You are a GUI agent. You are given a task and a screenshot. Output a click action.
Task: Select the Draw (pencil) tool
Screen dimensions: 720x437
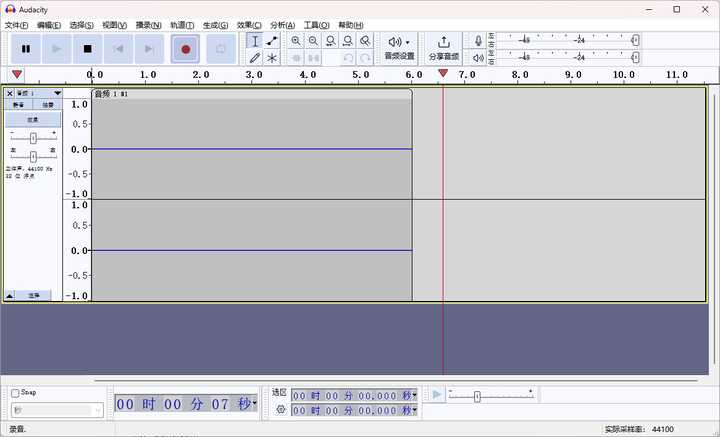[x=255, y=58]
